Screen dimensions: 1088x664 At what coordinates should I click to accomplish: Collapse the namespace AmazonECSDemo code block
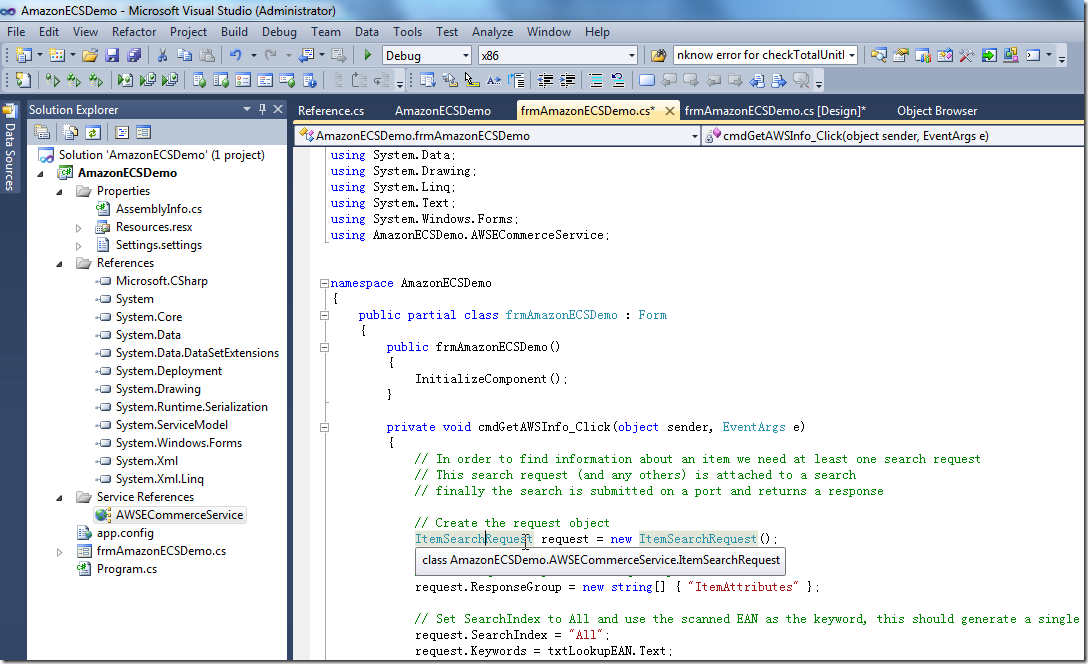(x=323, y=283)
